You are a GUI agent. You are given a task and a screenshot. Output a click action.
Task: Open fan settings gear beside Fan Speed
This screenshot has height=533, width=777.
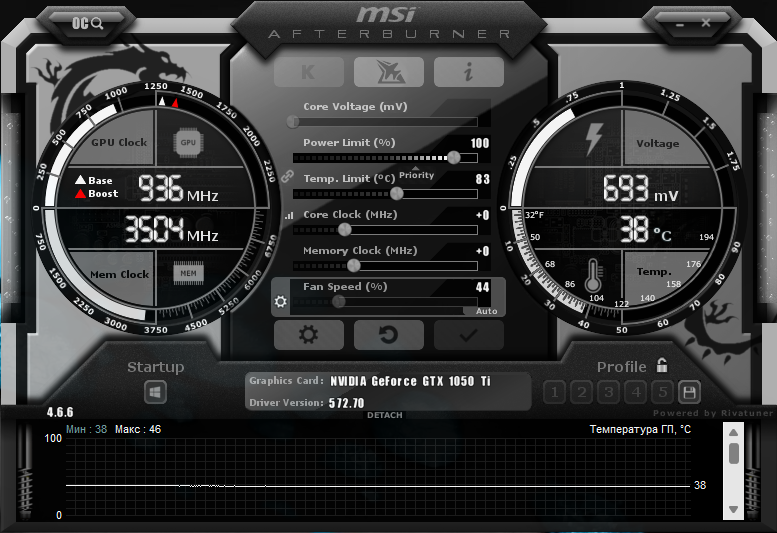click(x=281, y=302)
